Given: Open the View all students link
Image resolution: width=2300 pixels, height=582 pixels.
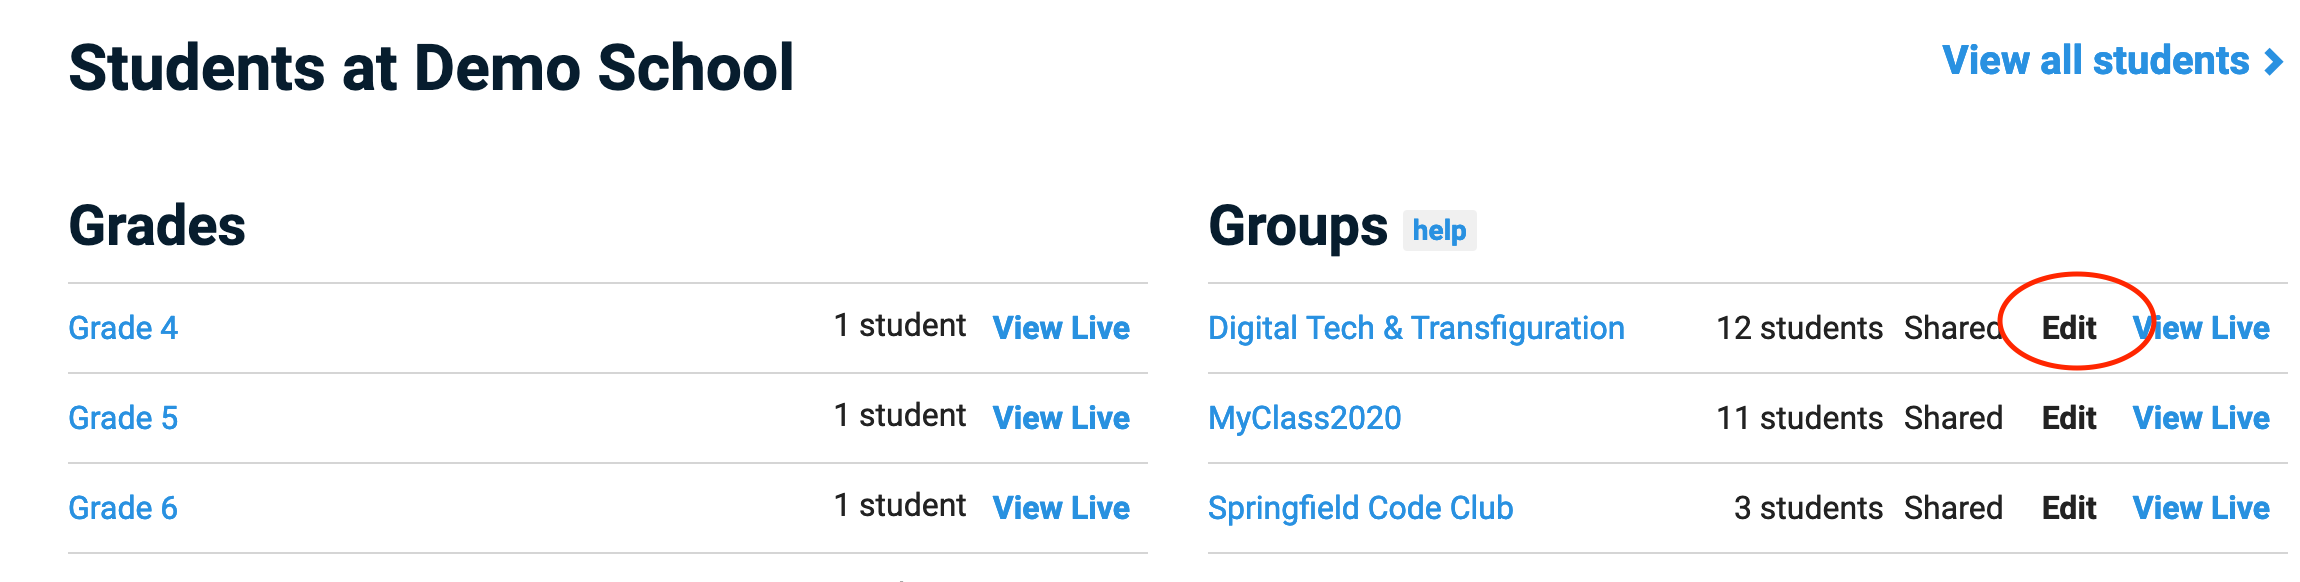Looking at the screenshot, I should point(2094,62).
